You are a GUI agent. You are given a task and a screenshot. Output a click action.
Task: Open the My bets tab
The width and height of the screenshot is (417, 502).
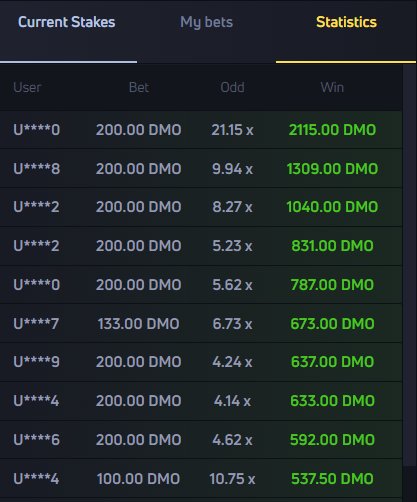[x=206, y=23]
